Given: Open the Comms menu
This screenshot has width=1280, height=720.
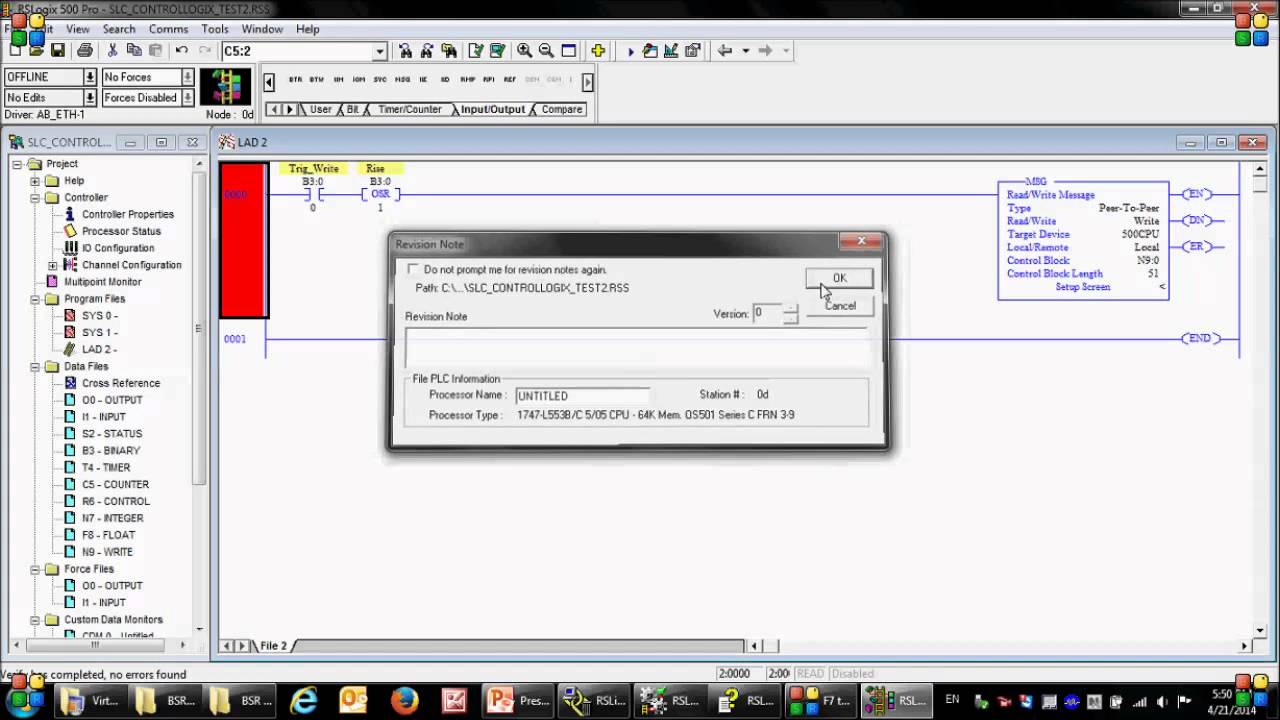Looking at the screenshot, I should (168, 29).
